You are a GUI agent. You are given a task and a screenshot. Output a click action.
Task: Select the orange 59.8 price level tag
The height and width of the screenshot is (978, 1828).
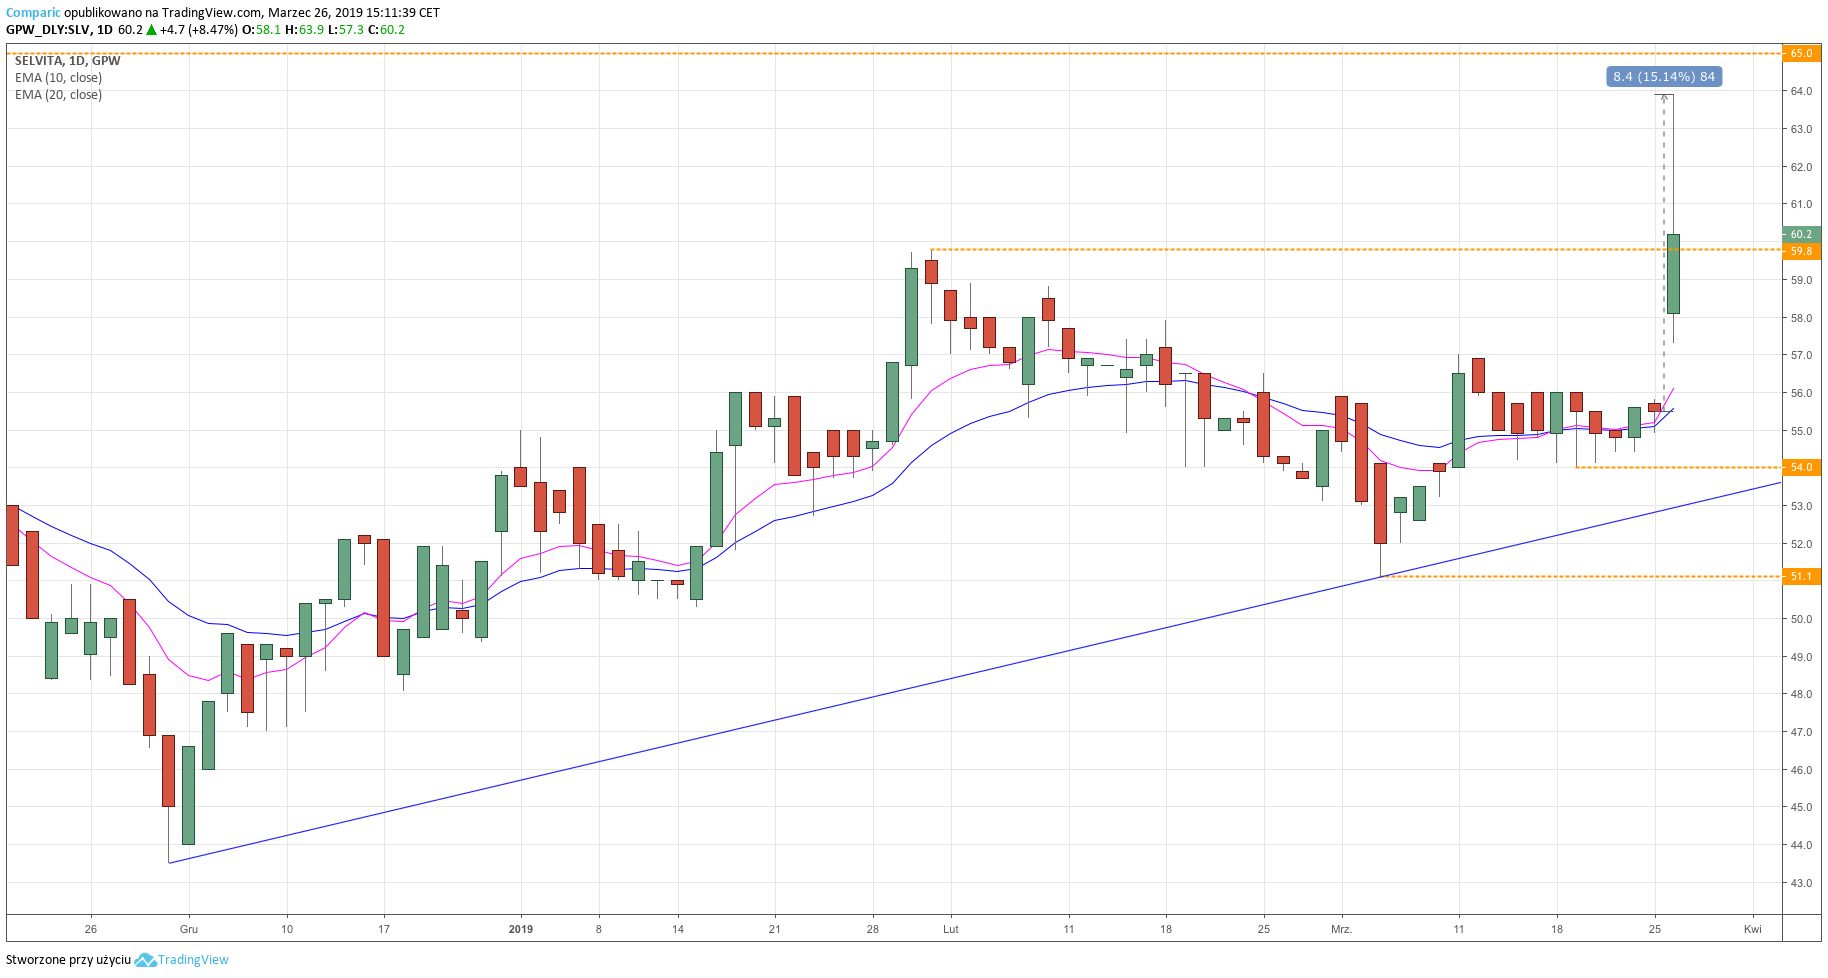click(1801, 251)
